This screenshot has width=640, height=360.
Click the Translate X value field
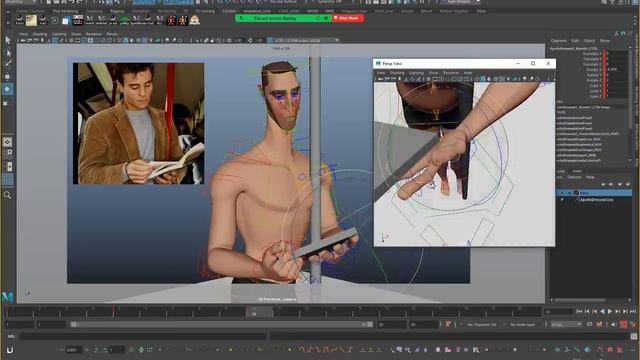616,53
